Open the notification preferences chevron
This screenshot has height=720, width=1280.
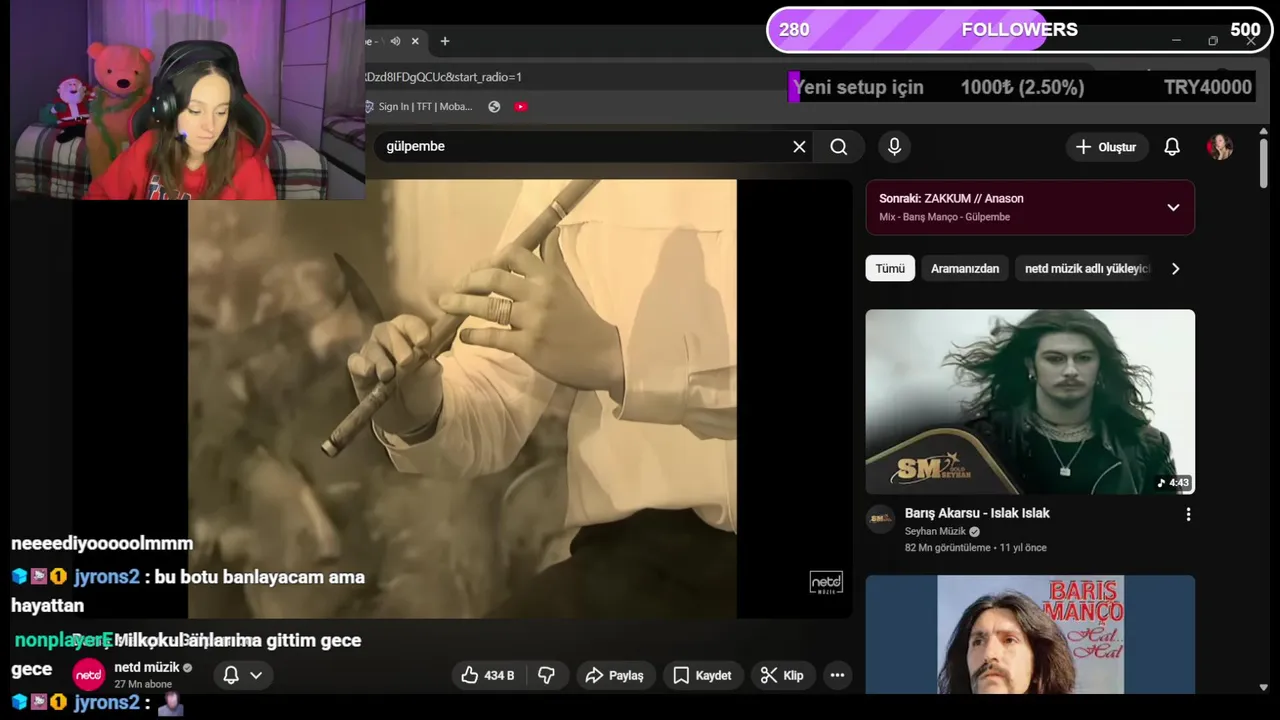click(x=256, y=675)
